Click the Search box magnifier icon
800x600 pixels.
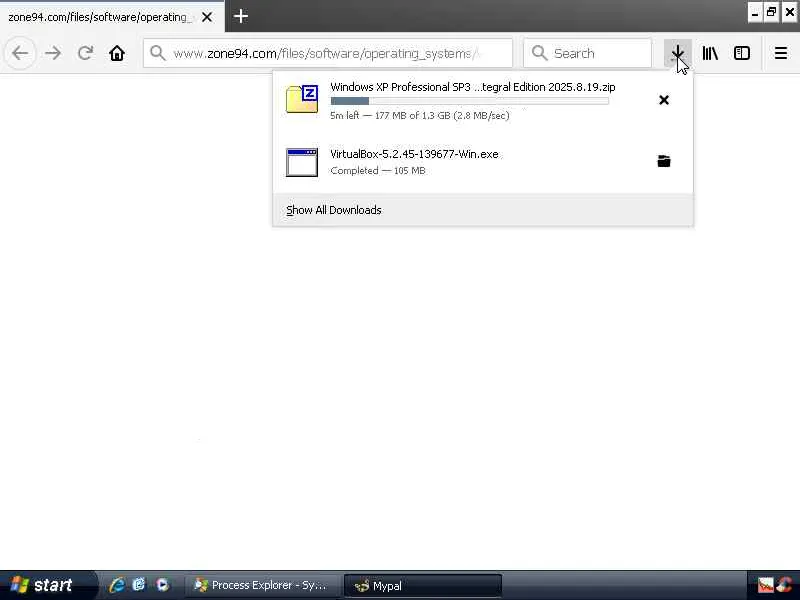click(x=539, y=53)
